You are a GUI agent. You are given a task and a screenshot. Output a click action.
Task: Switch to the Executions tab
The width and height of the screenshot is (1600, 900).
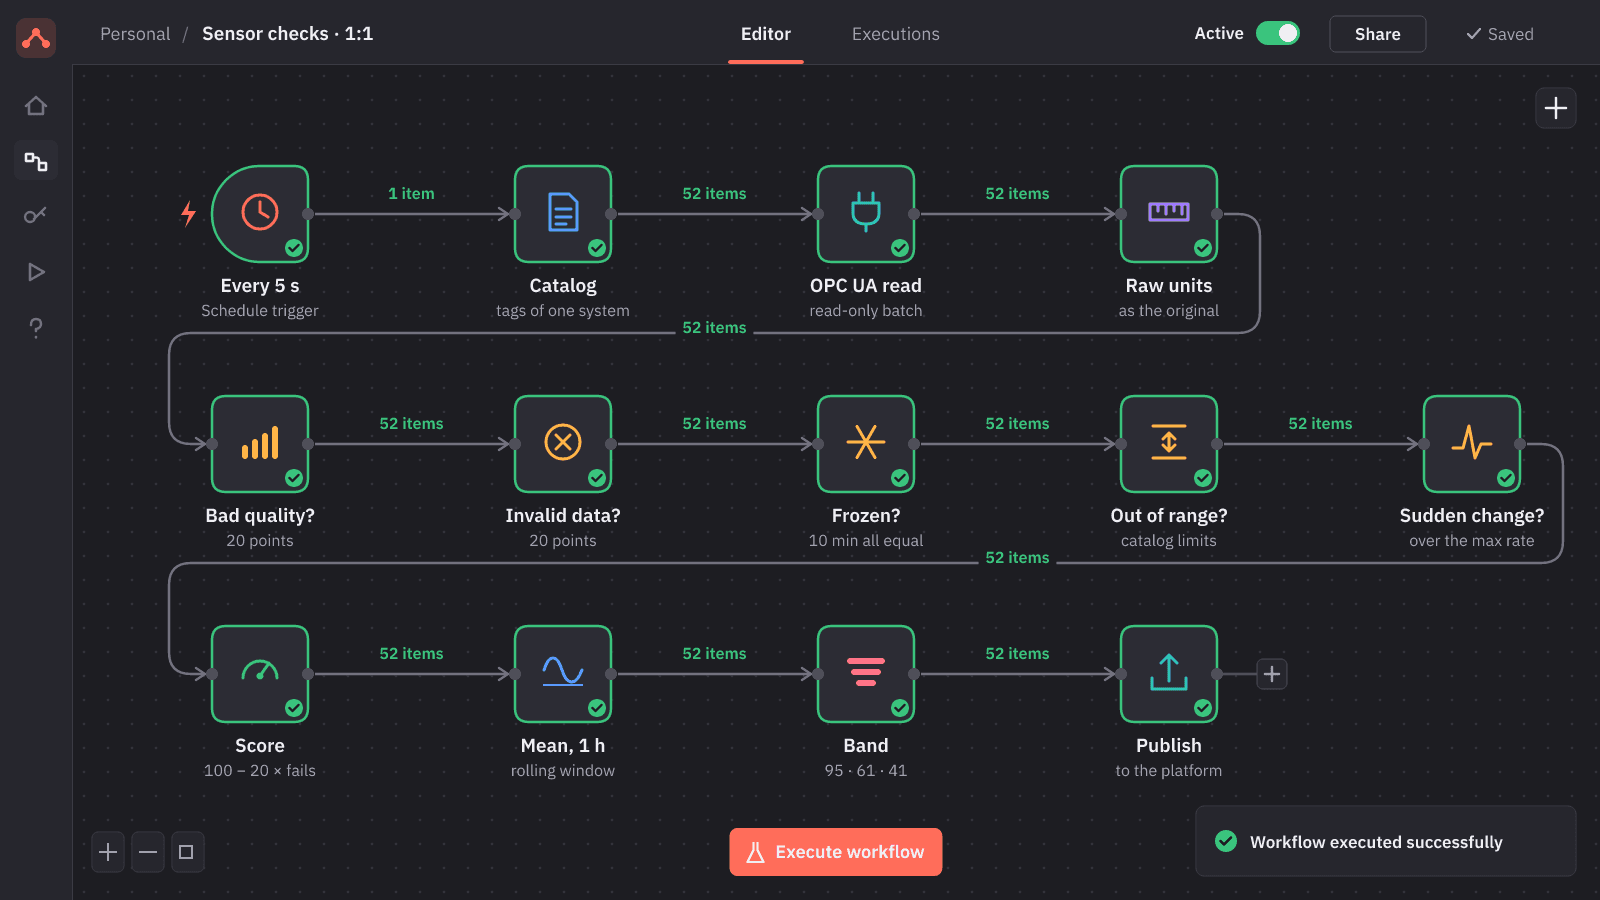[x=896, y=34]
